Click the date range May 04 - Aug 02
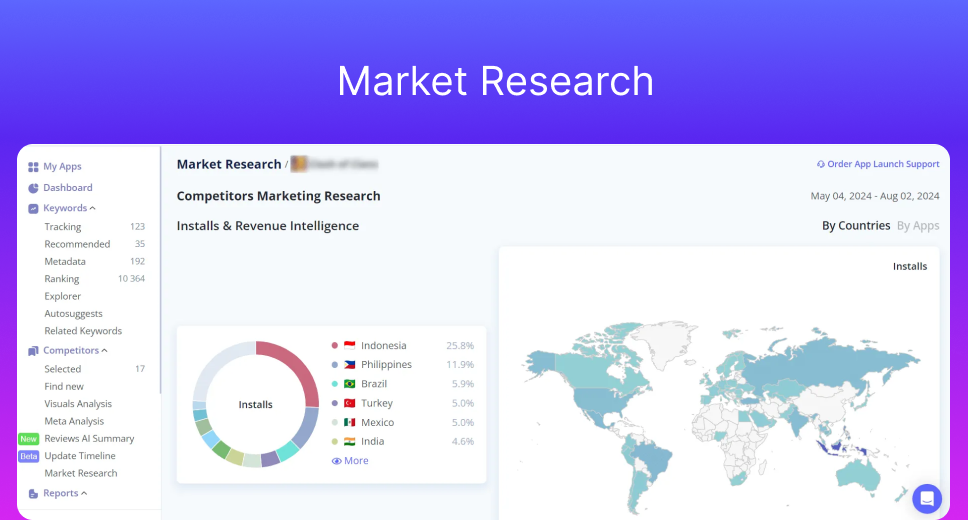Image resolution: width=968 pixels, height=520 pixels. point(874,196)
